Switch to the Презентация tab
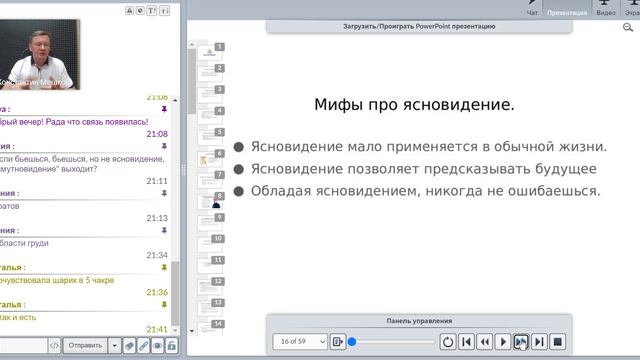Screen dimensions: 640x360 [567, 9]
